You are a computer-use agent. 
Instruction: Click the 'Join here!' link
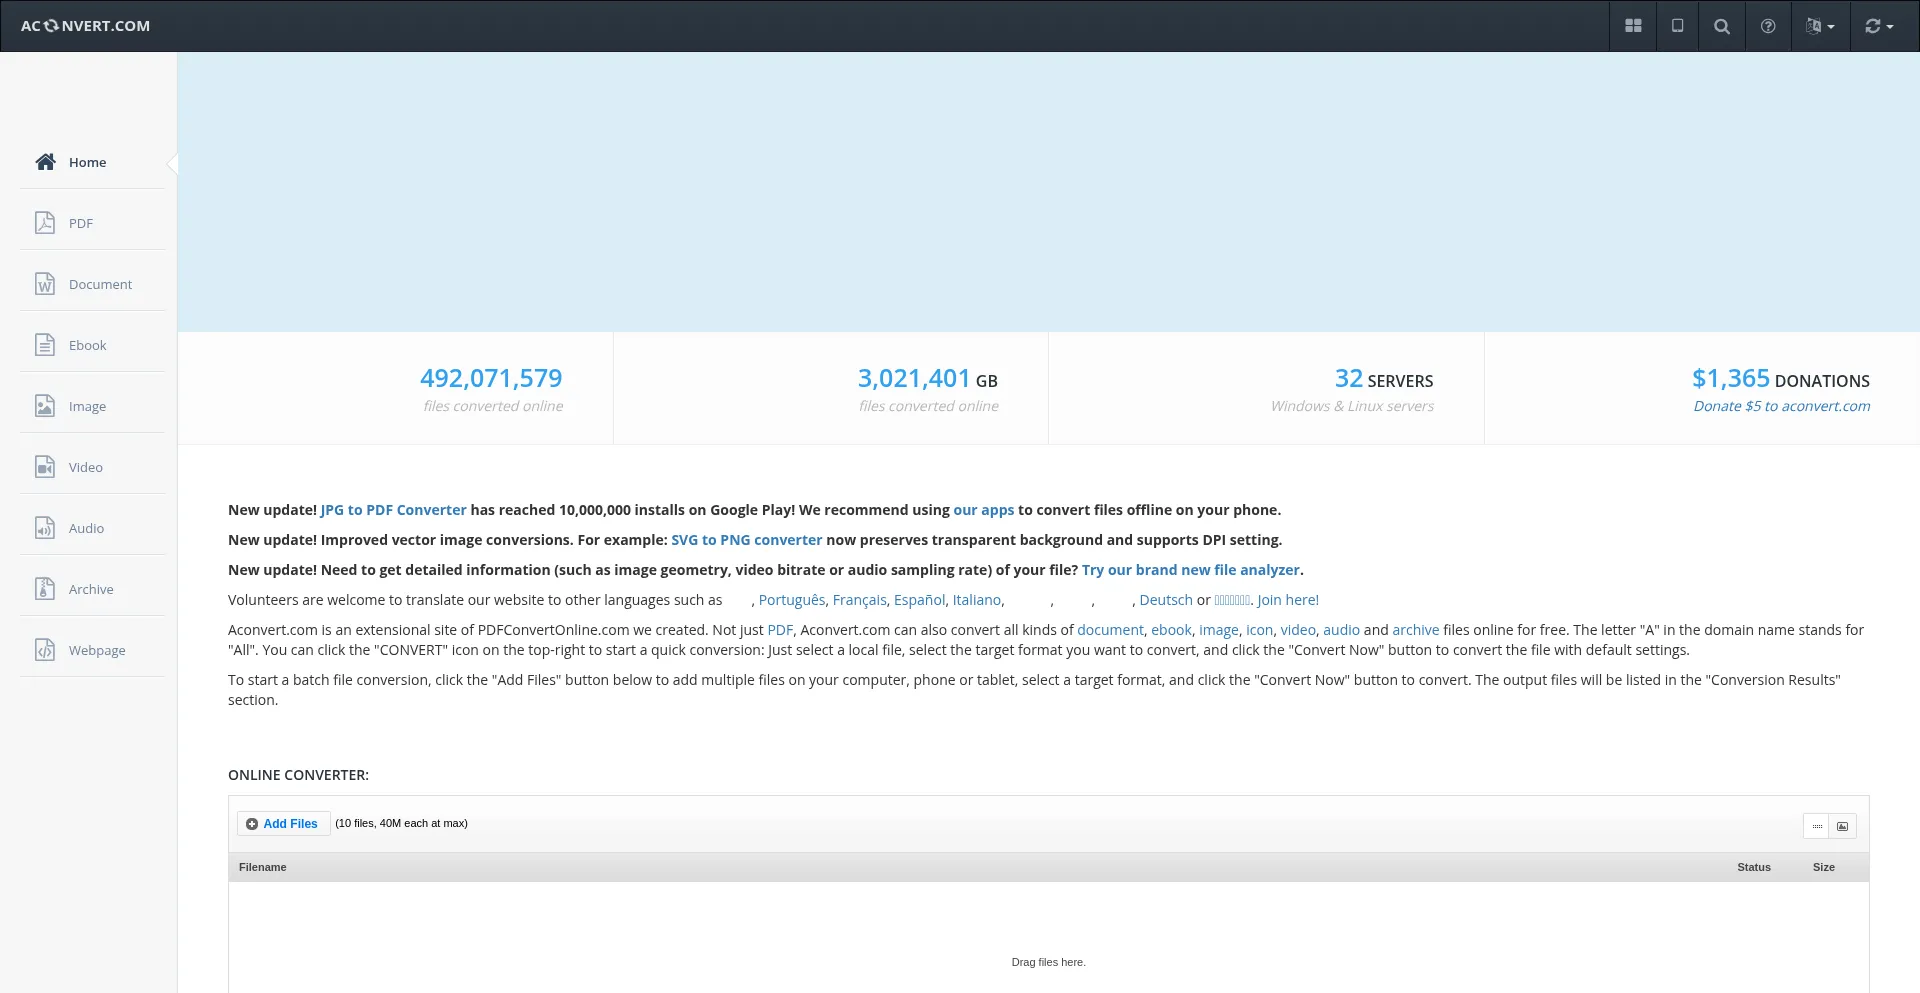(x=1288, y=600)
